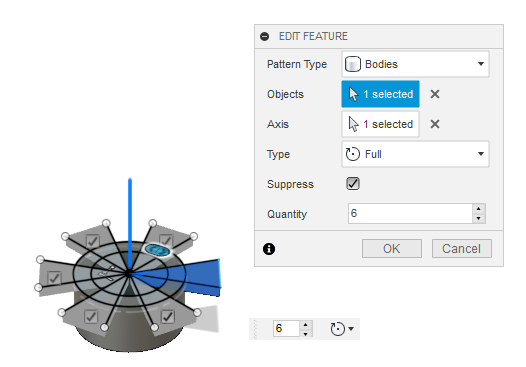Activate the Axis '1 selected' selector
The height and width of the screenshot is (367, 526).
[x=380, y=124]
